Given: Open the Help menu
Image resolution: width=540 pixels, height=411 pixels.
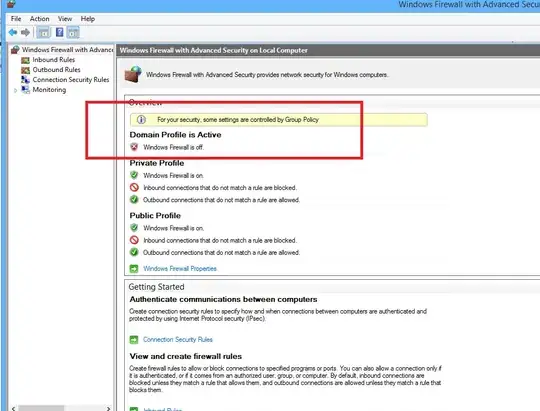Looking at the screenshot, I should pos(88,19).
